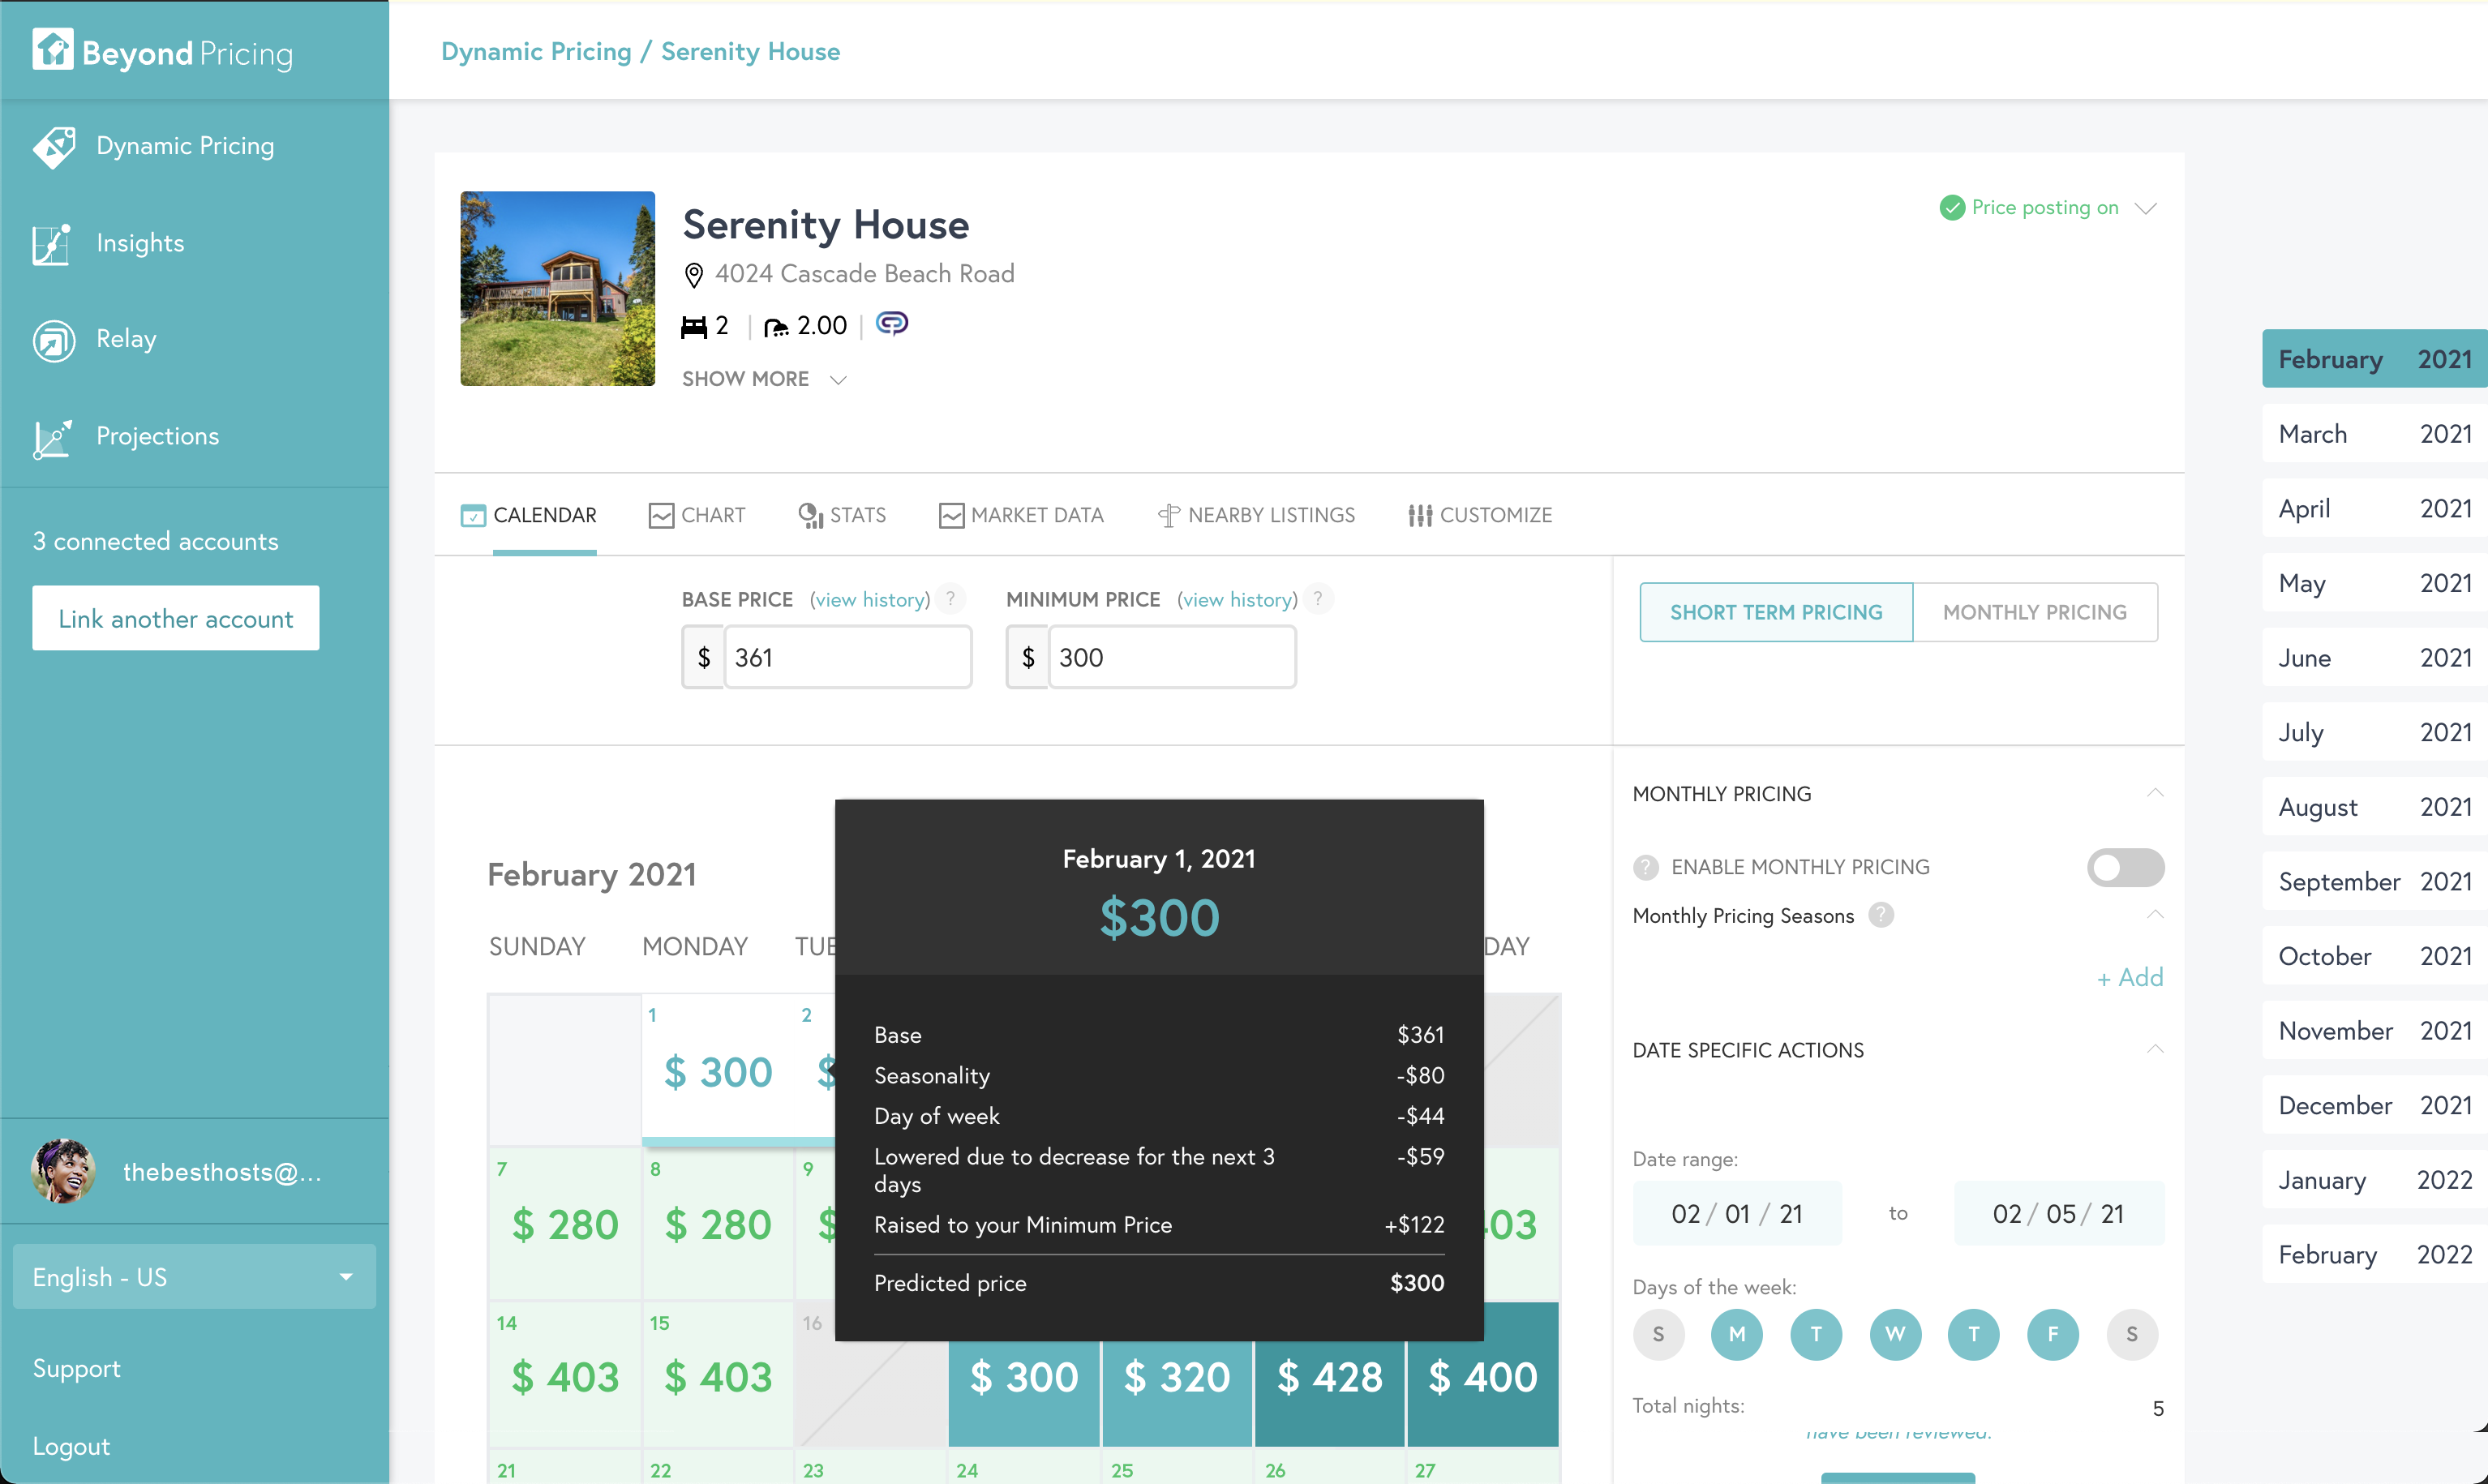Image resolution: width=2488 pixels, height=1484 pixels.
Task: Toggle Thursday day-of-week circle
Action: (1973, 1334)
